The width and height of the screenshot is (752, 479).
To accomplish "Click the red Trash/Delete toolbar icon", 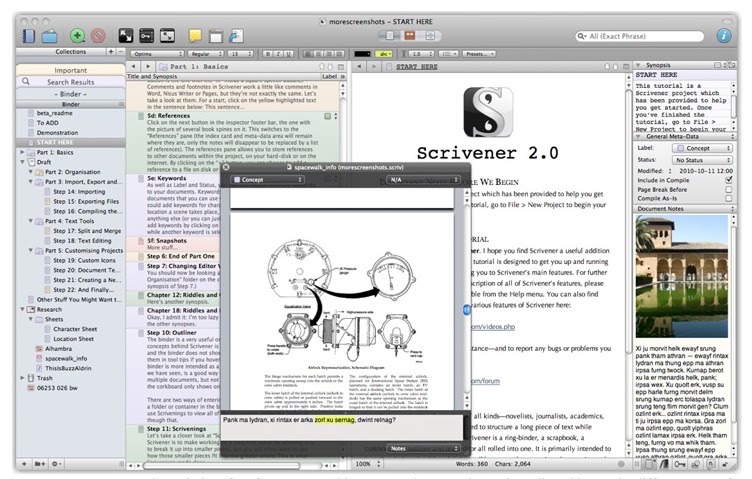I will [x=98, y=35].
